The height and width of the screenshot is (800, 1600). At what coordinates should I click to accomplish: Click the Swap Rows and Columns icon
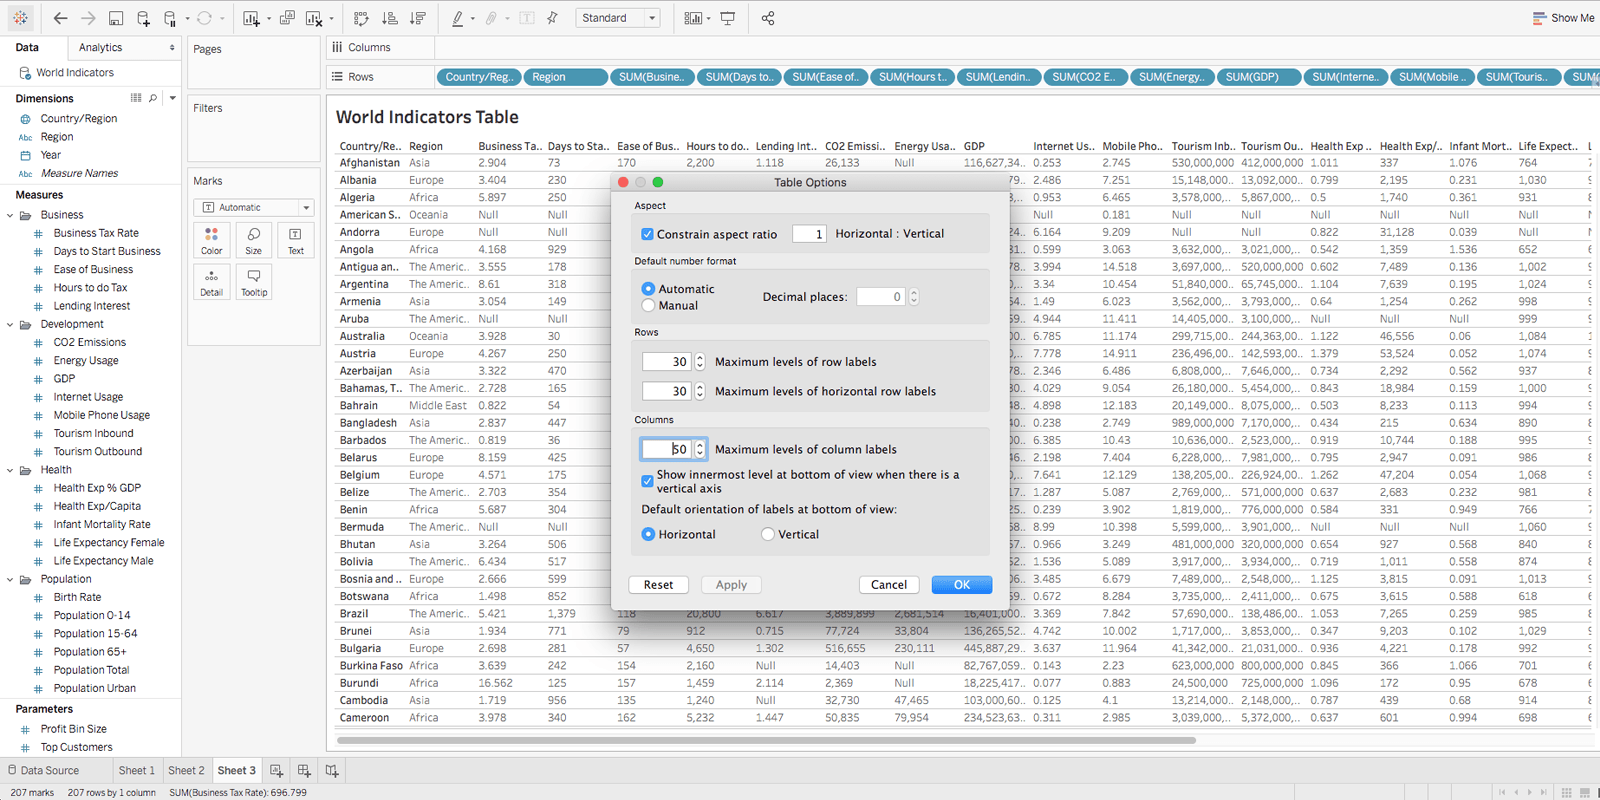[362, 18]
